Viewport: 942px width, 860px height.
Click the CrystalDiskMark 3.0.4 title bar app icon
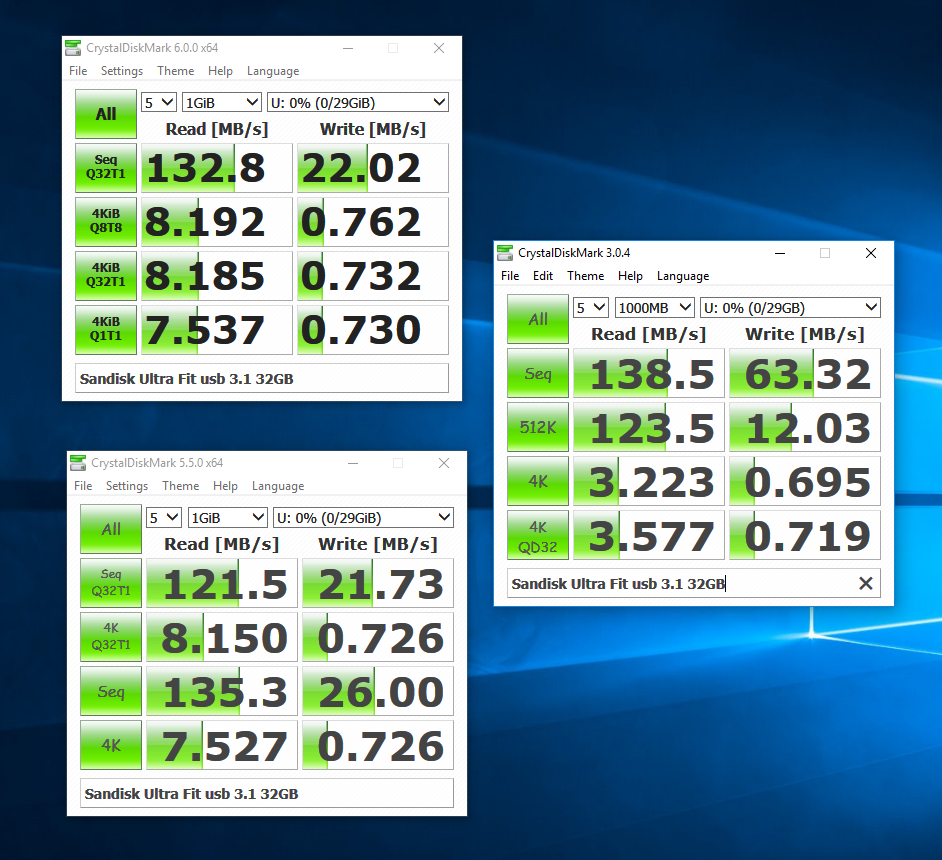[x=505, y=253]
